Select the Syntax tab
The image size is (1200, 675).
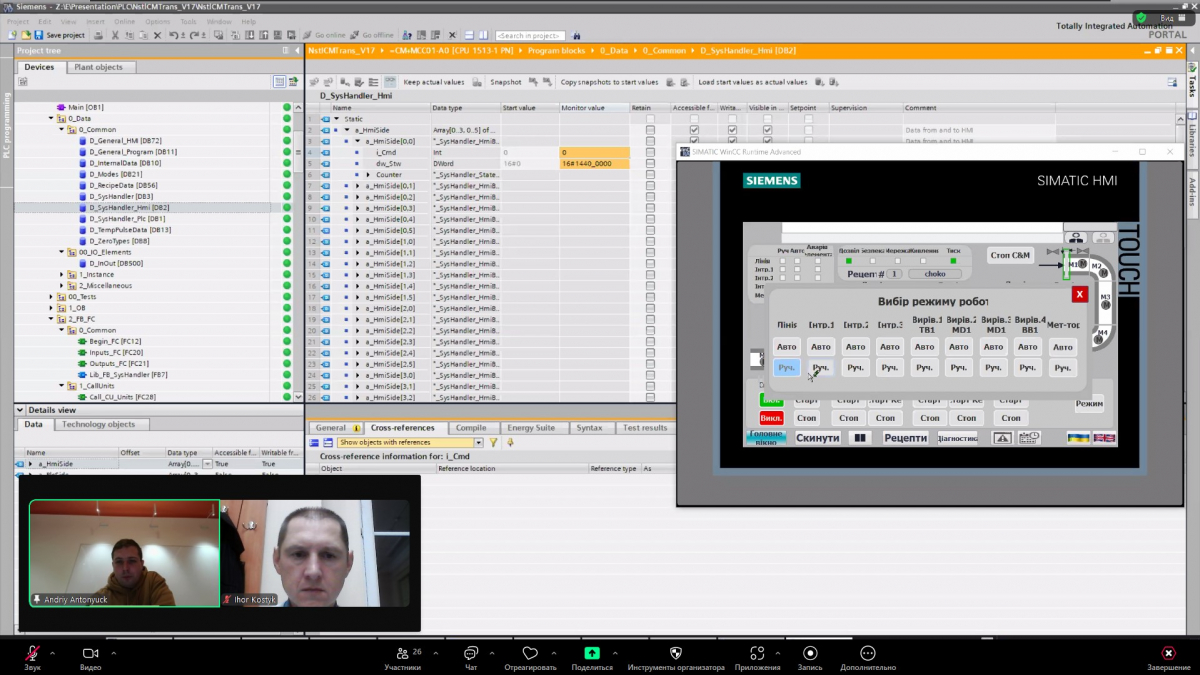pos(589,428)
